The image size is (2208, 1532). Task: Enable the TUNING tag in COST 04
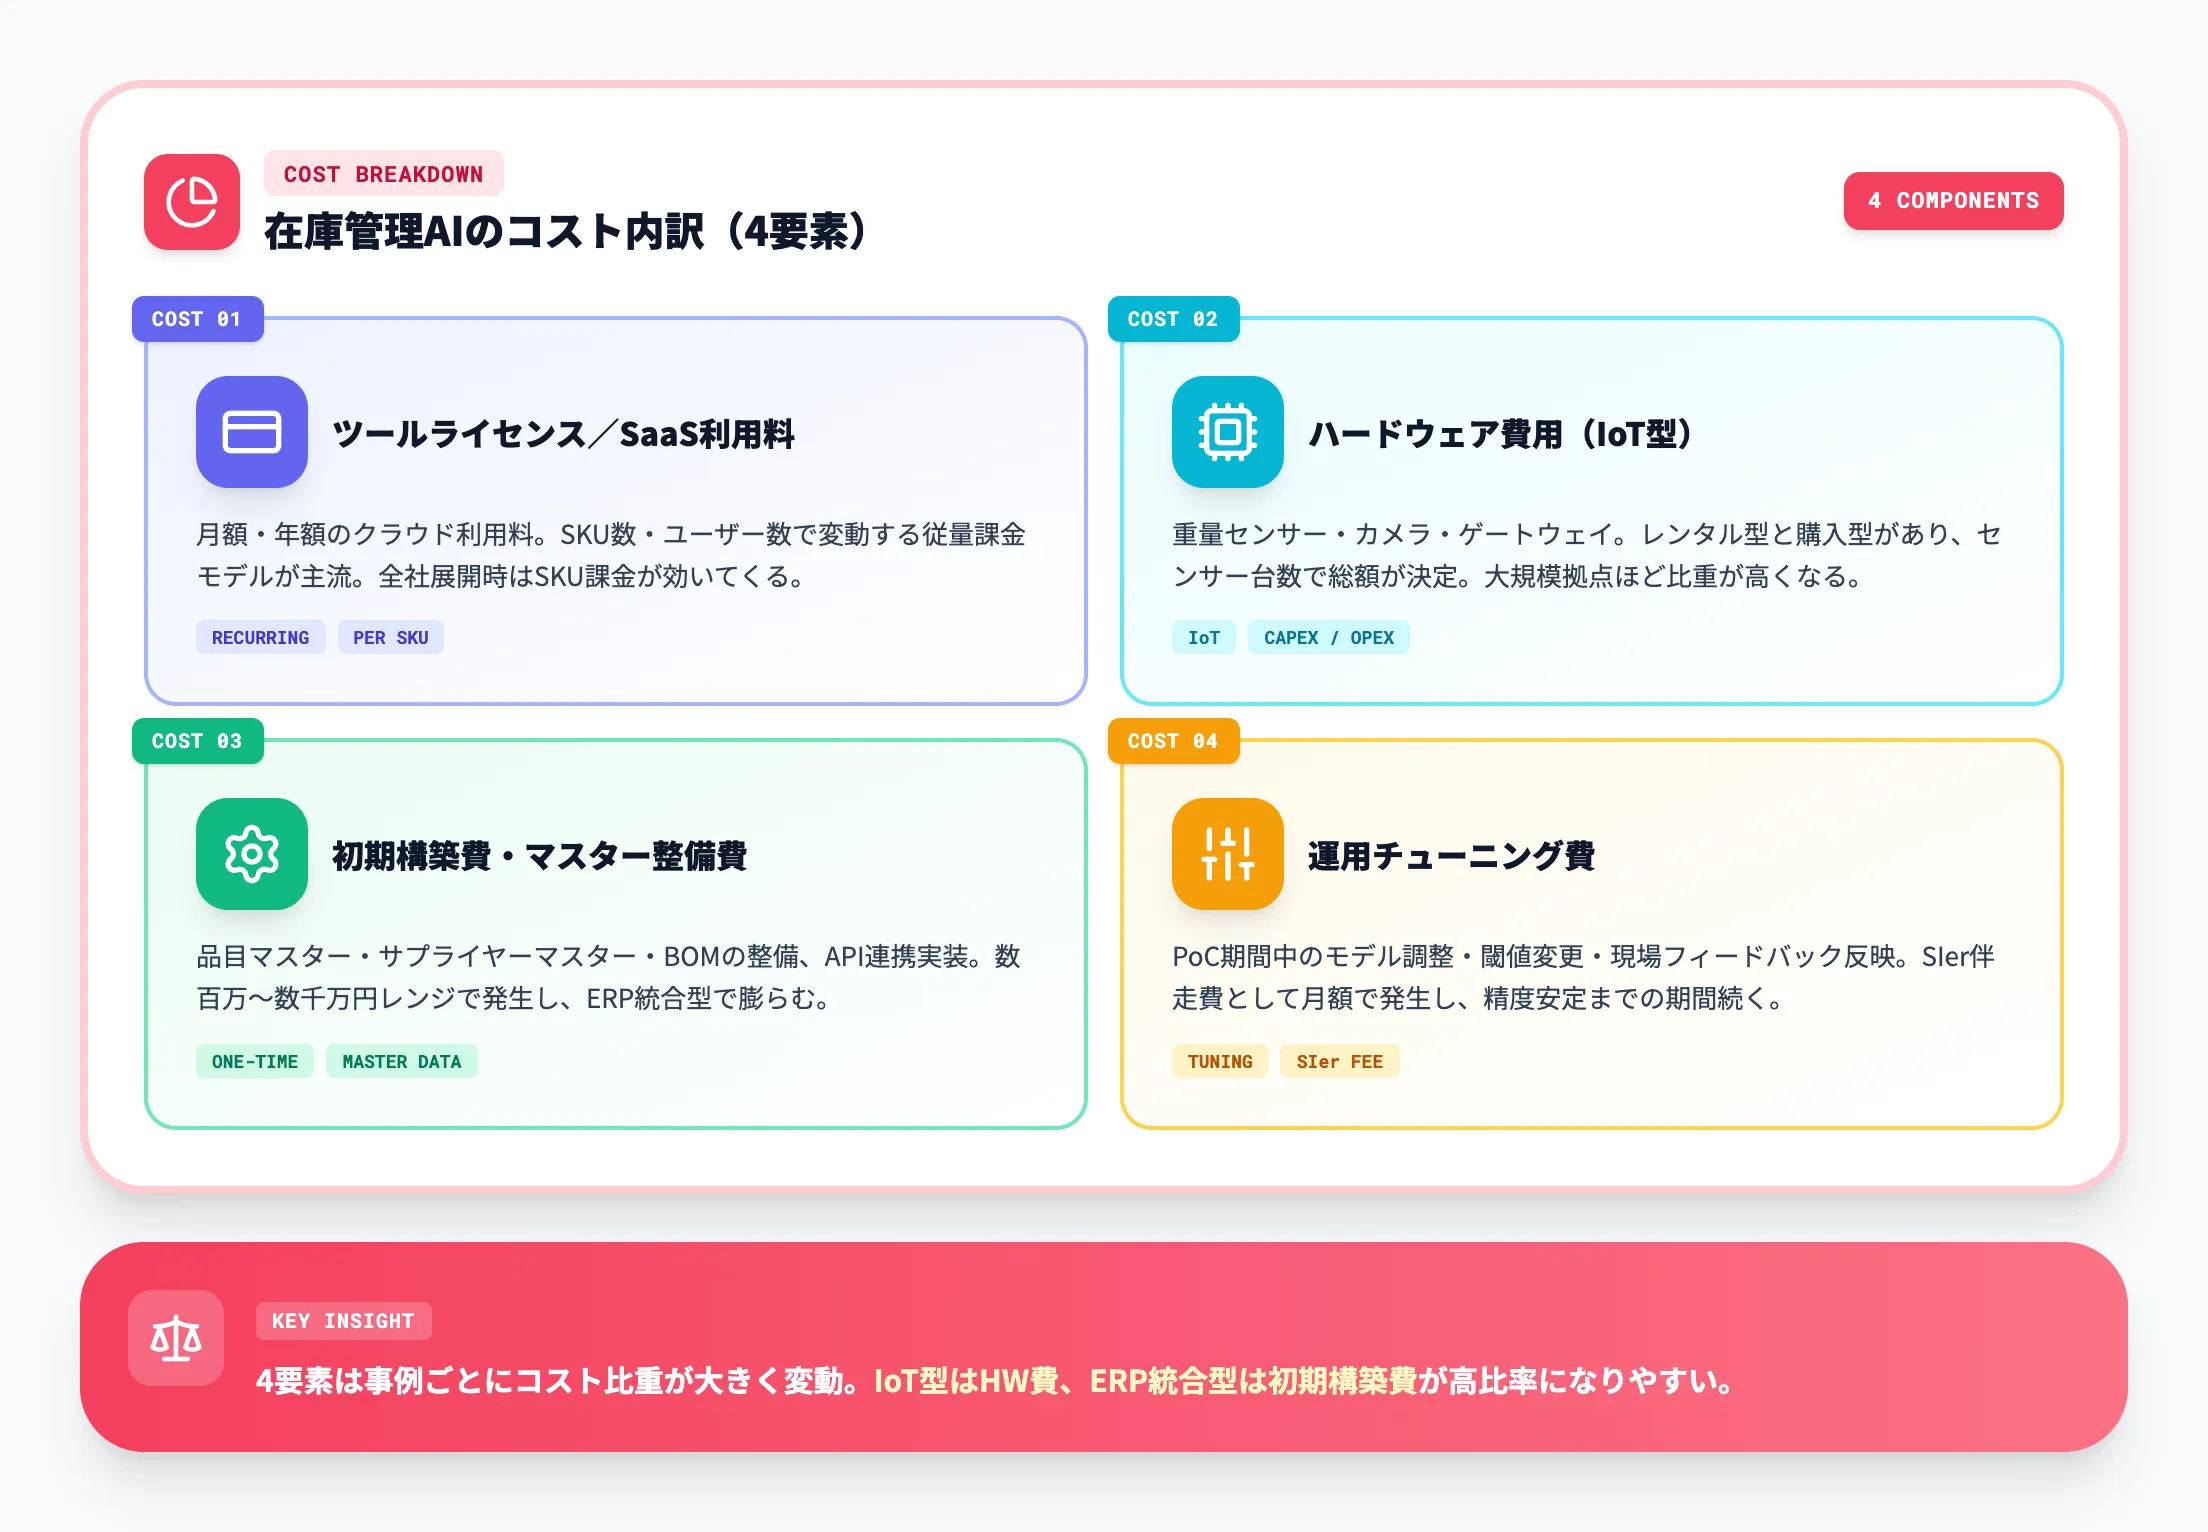[1219, 1061]
